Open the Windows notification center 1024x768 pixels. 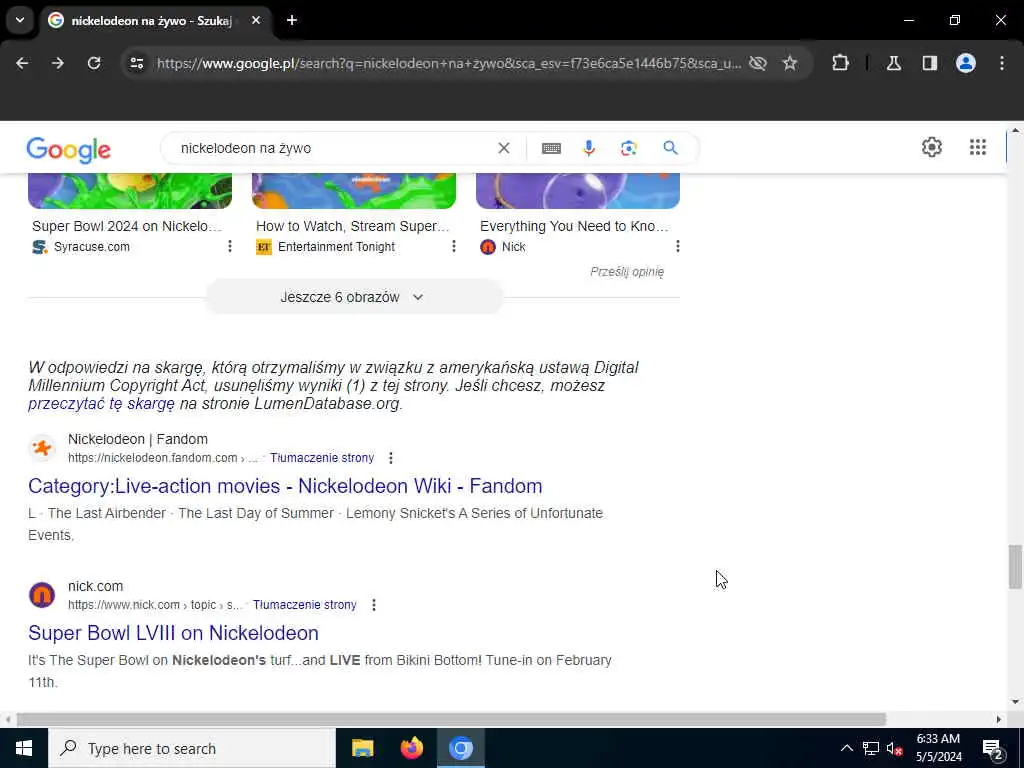click(993, 749)
